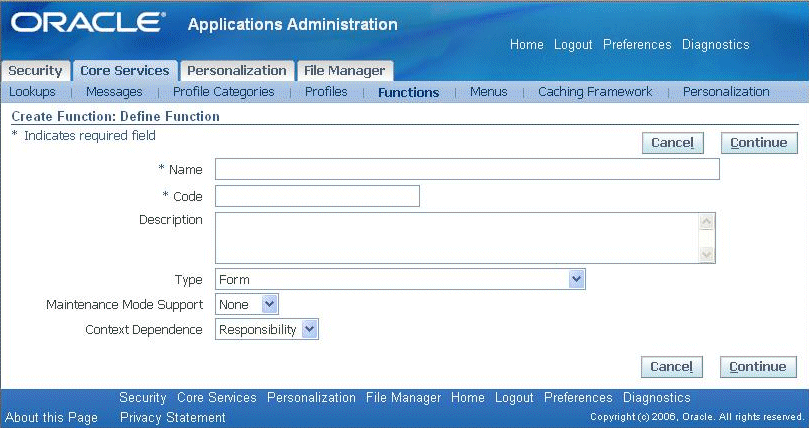Click Personalization link in footer
Viewport: 809px width, 428px height.
coord(311,398)
